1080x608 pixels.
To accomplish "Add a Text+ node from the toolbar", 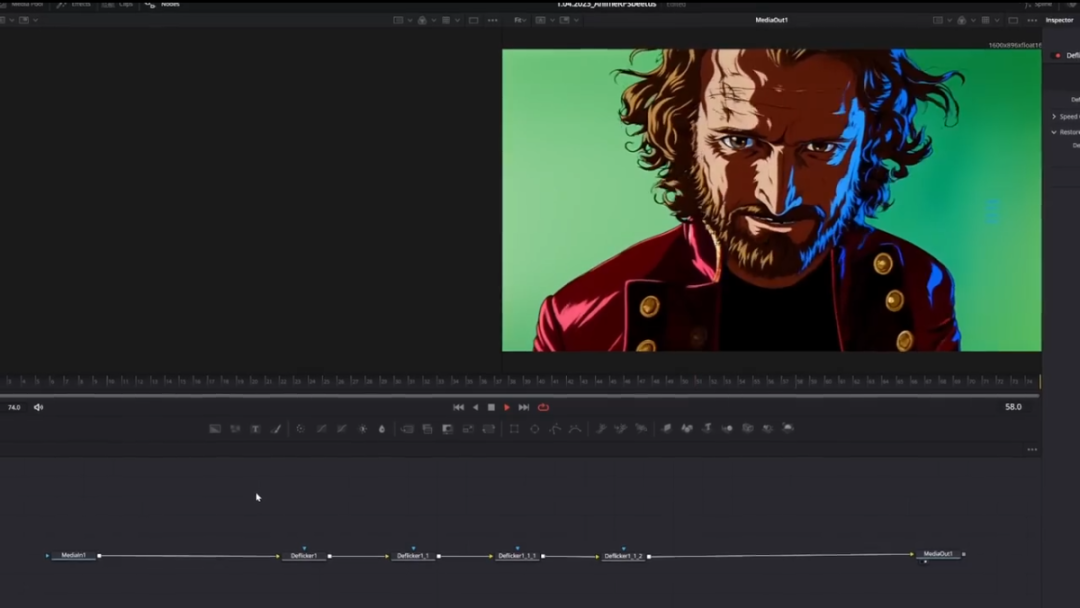I will [x=256, y=428].
